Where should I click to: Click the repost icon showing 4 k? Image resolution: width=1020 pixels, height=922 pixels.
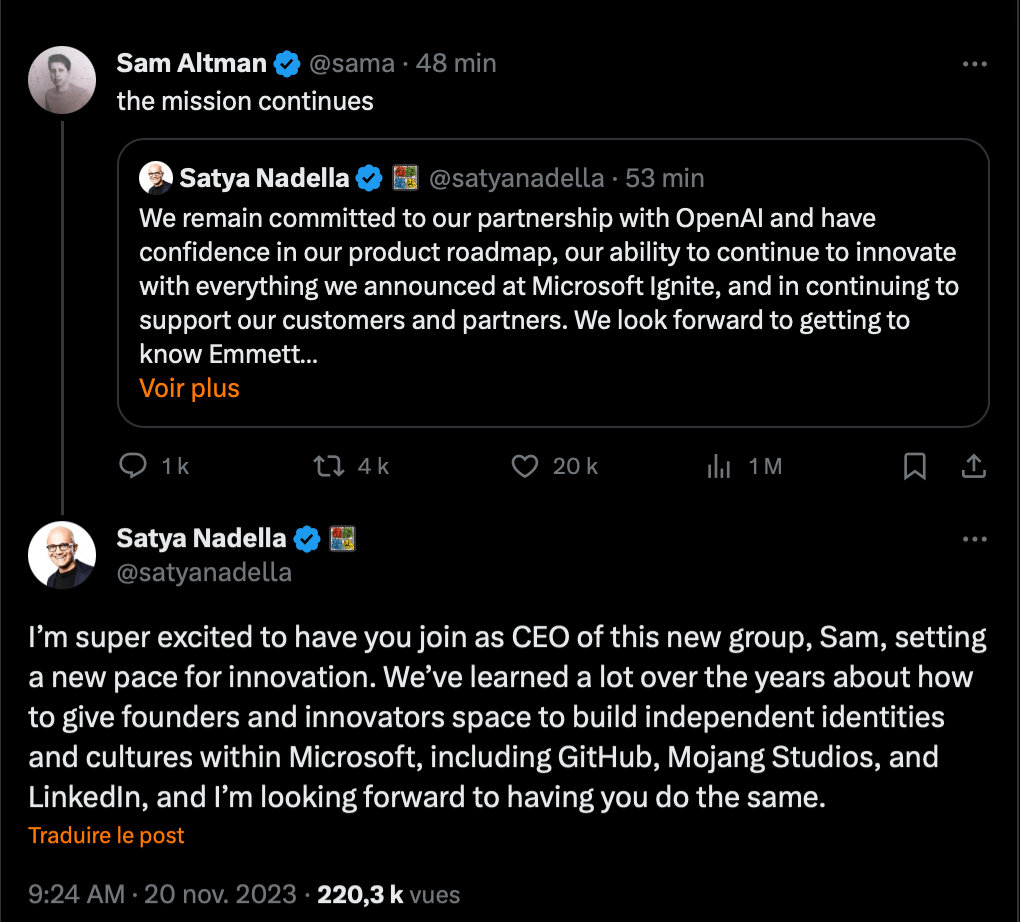328,465
